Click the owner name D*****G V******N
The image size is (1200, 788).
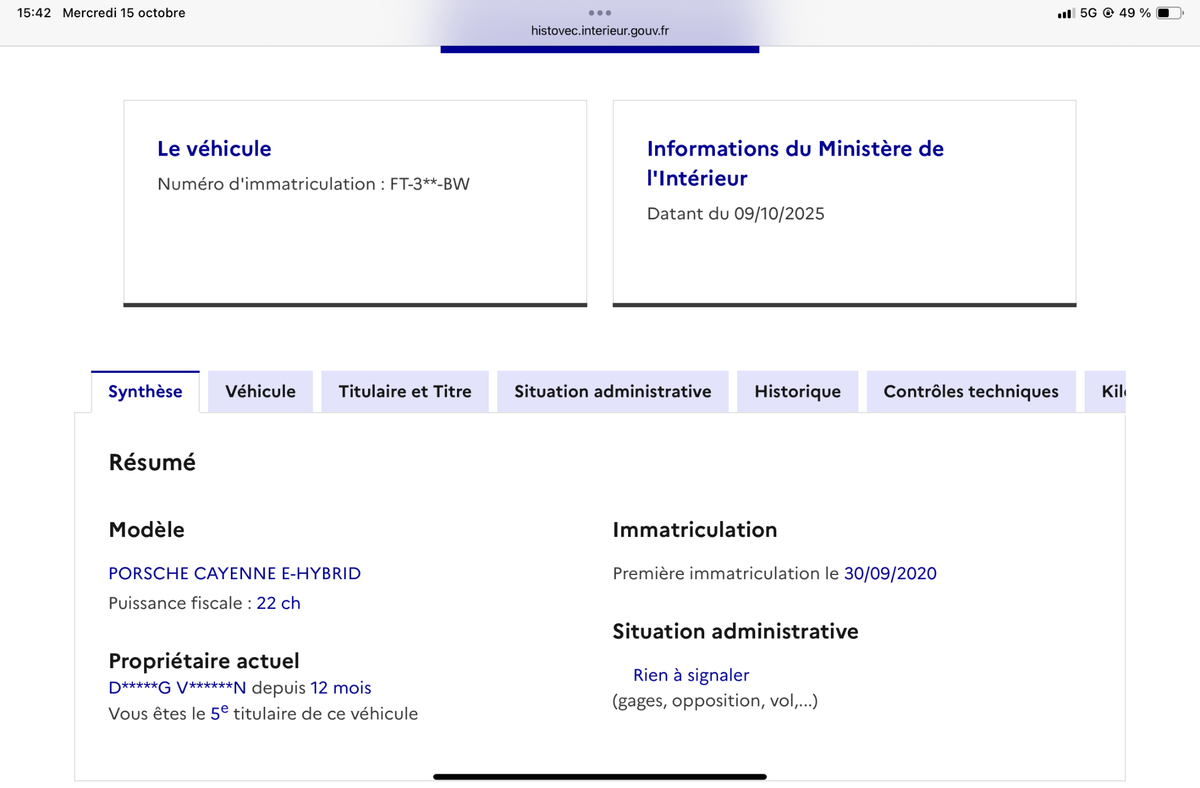pos(177,687)
